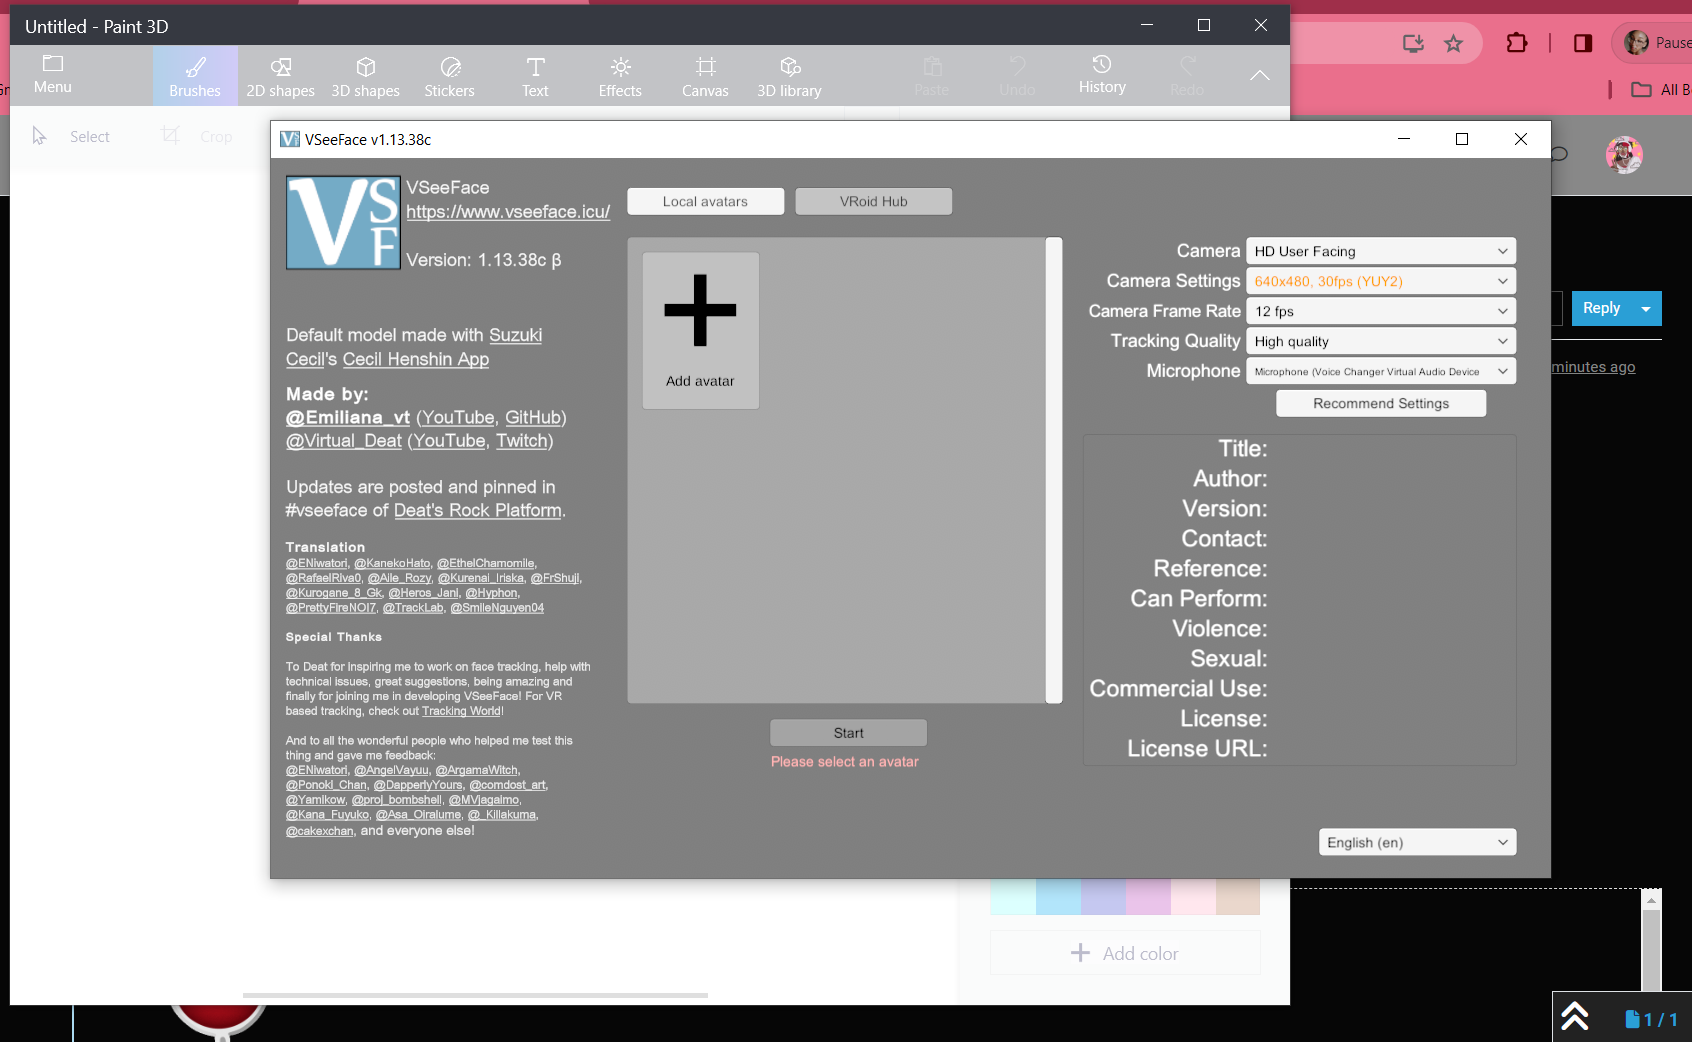Image resolution: width=1692 pixels, height=1042 pixels.
Task: Open Virtual_Deat's Twitch link
Action: pos(522,440)
